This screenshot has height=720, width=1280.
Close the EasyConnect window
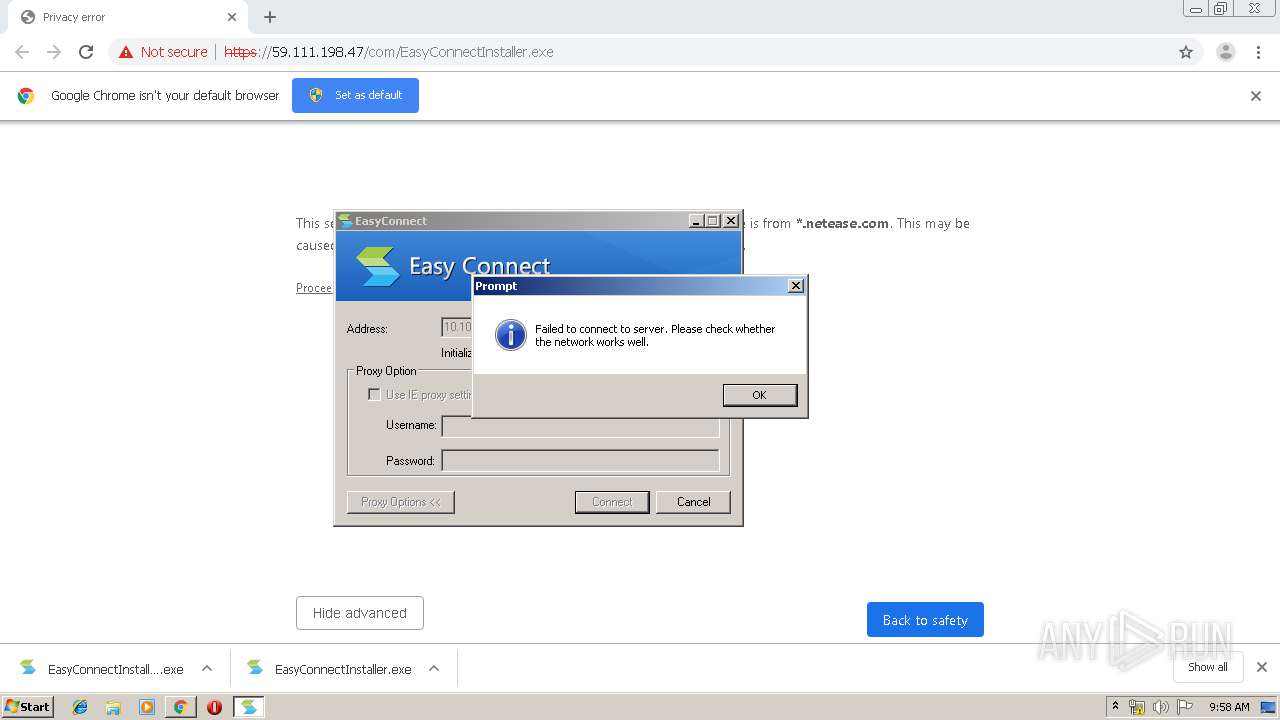[731, 221]
